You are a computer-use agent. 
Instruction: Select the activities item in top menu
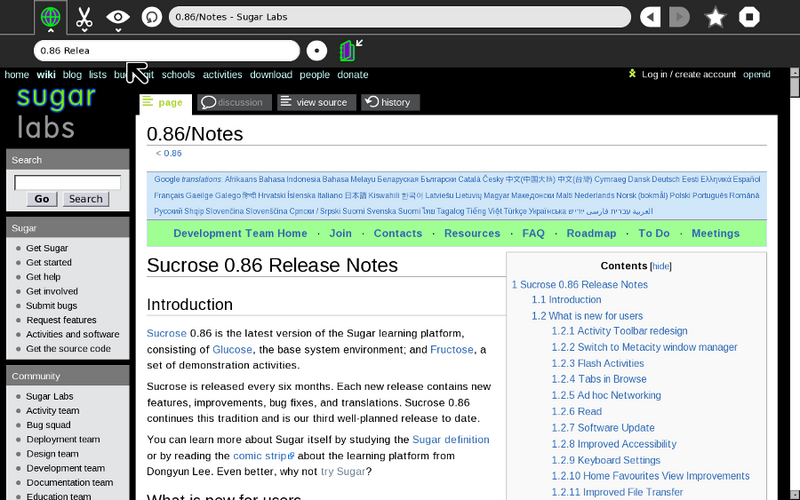(222, 74)
